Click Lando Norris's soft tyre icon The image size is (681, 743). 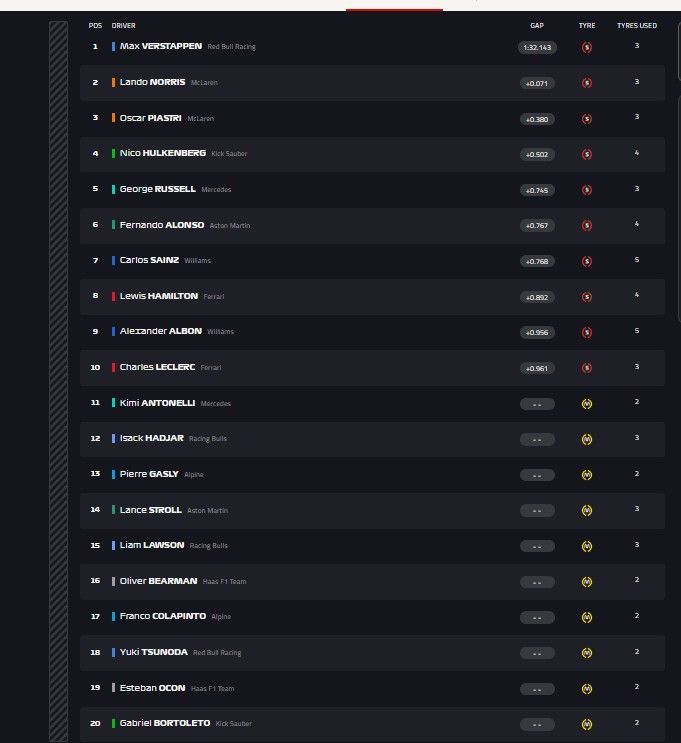pyautogui.click(x=587, y=83)
